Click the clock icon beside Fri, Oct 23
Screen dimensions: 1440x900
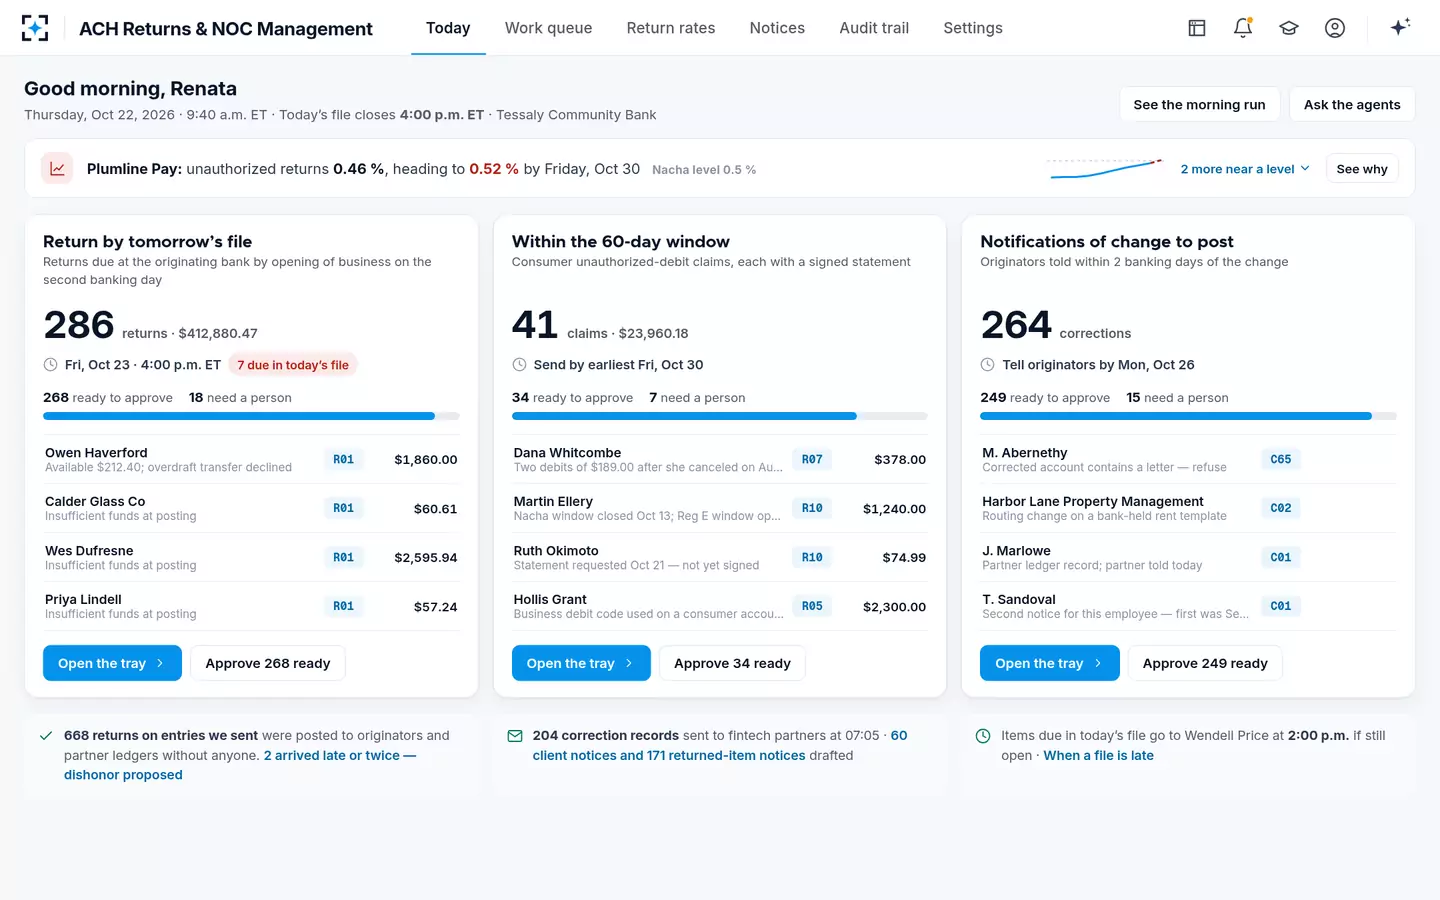tap(51, 365)
